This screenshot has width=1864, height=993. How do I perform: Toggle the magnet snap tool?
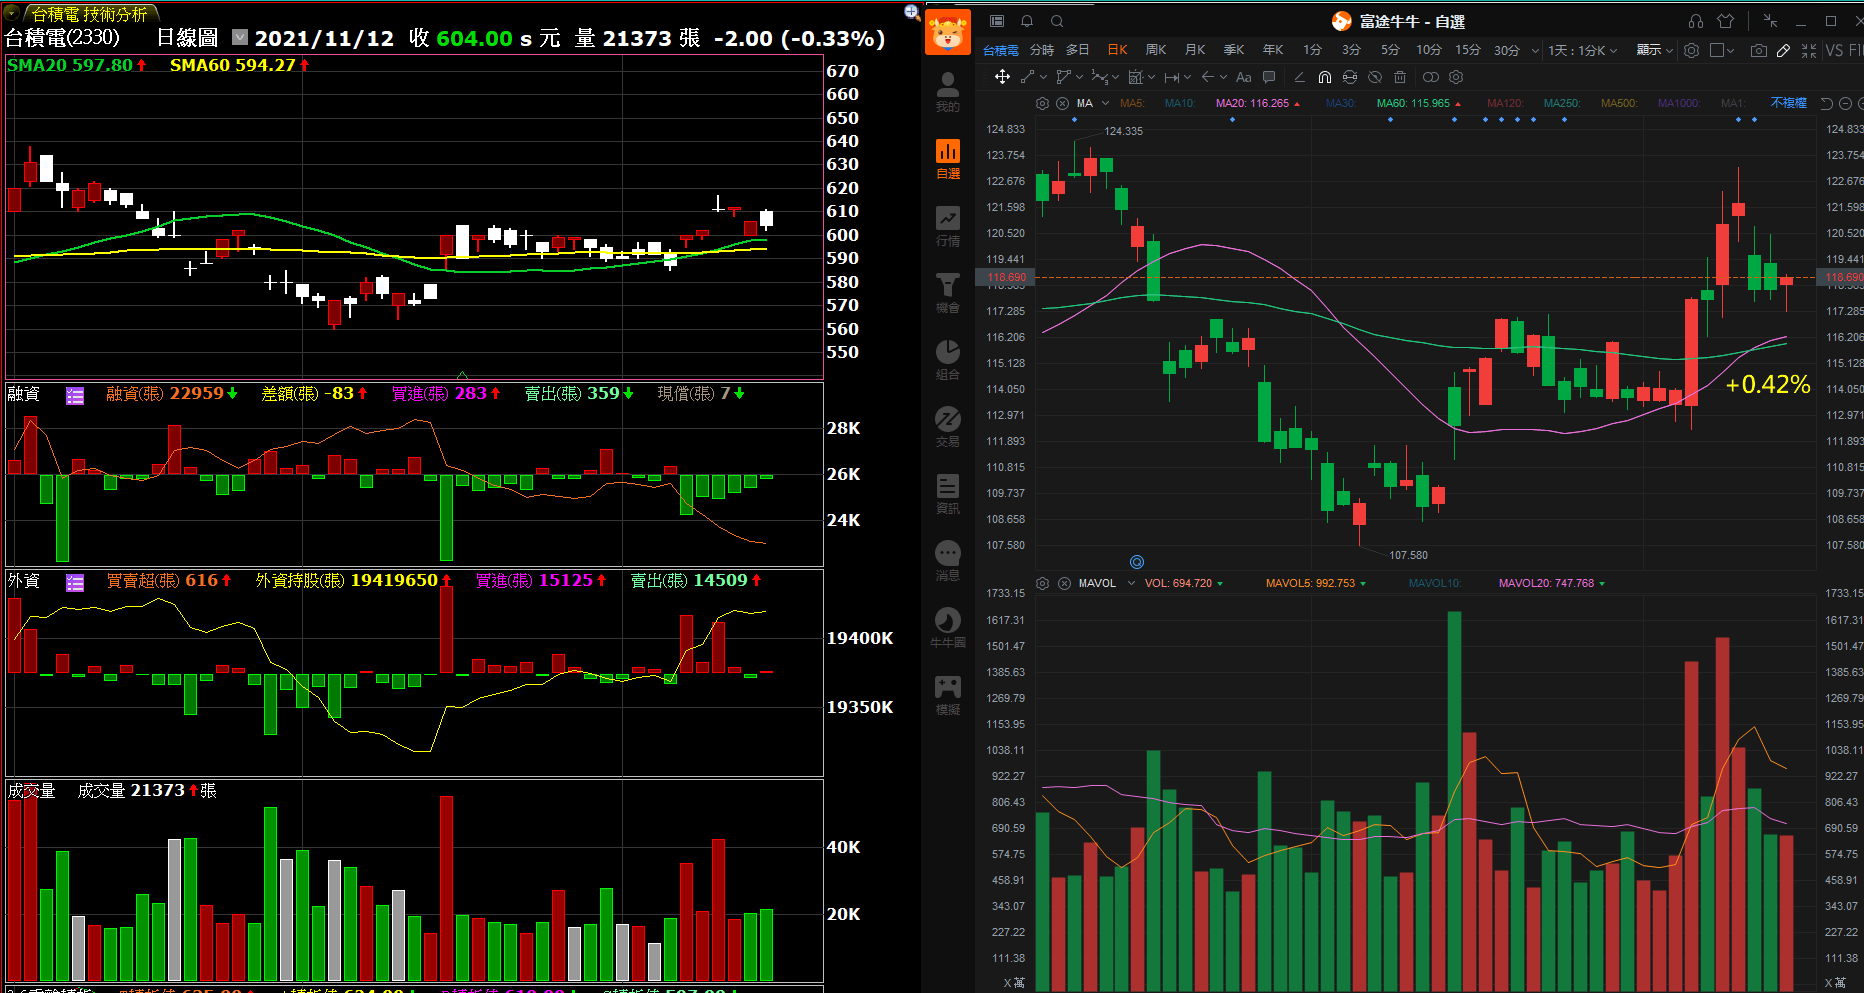pyautogui.click(x=1324, y=77)
